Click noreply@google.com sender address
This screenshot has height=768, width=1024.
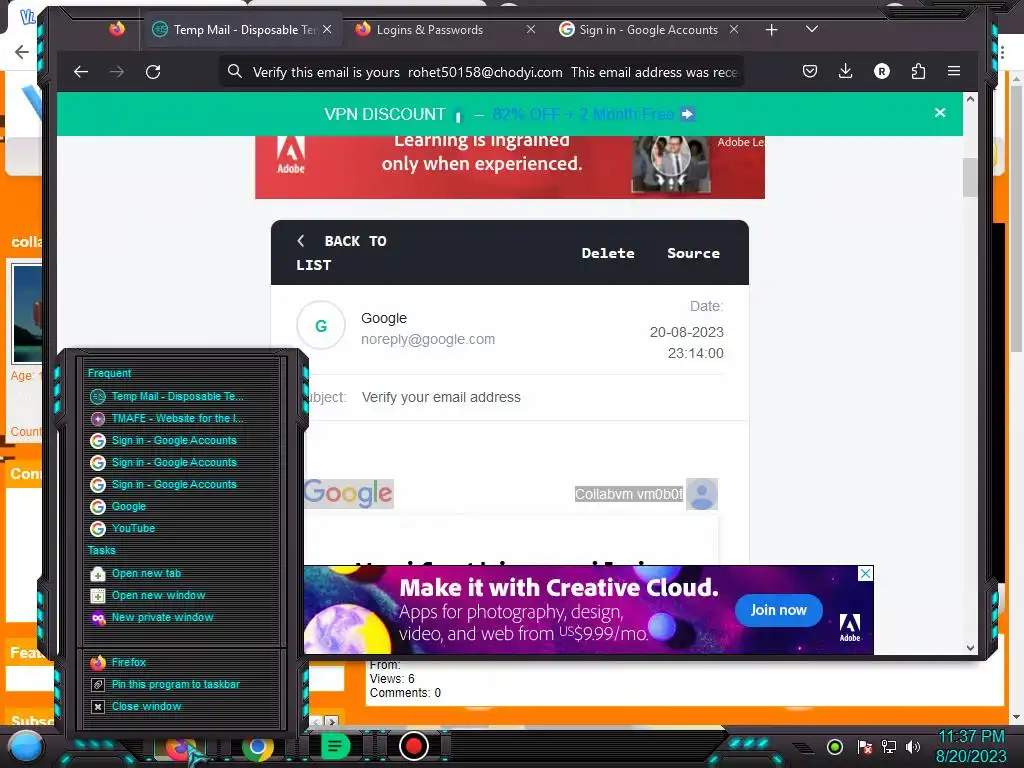click(428, 339)
